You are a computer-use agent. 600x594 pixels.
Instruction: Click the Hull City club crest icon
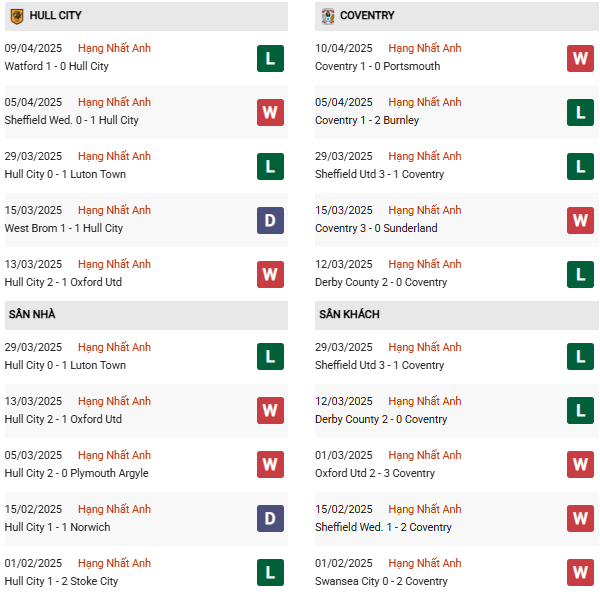coord(17,16)
